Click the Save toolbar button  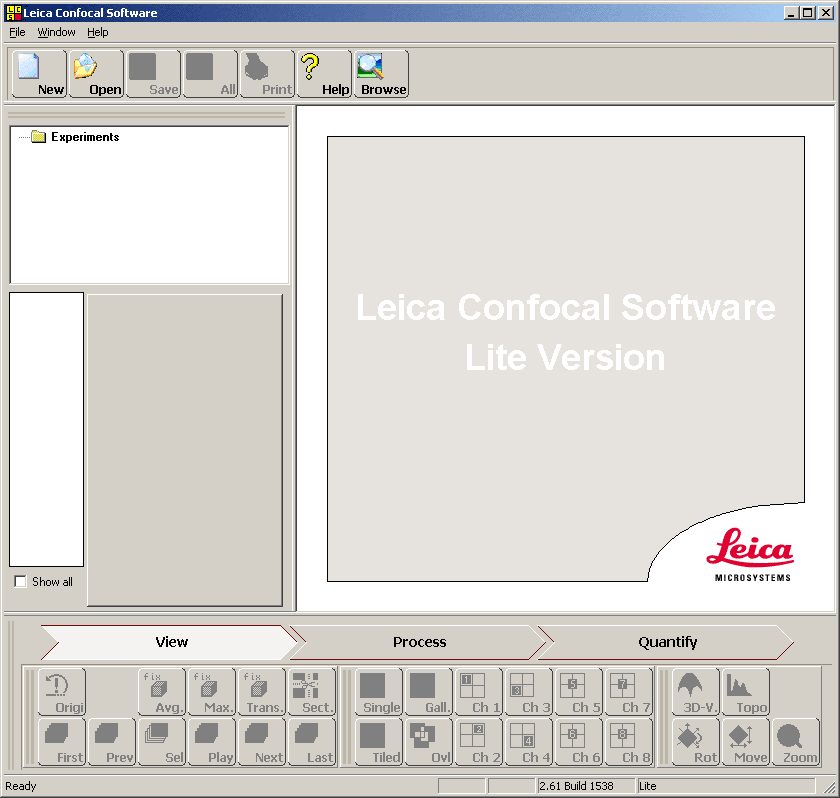coord(153,74)
